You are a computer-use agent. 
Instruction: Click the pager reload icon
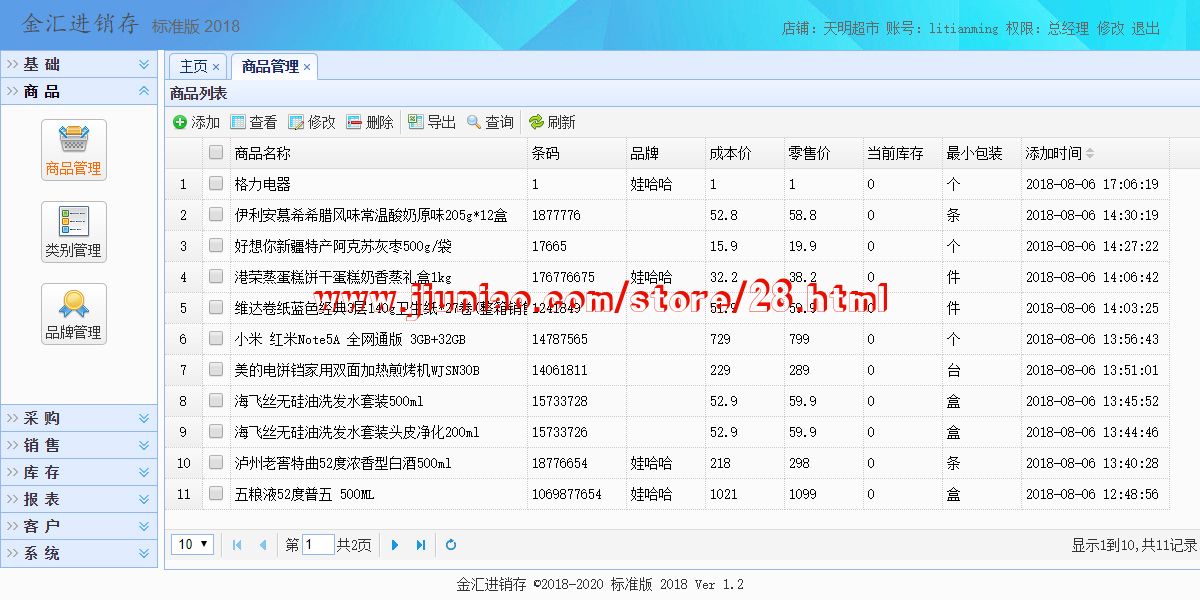coord(451,545)
